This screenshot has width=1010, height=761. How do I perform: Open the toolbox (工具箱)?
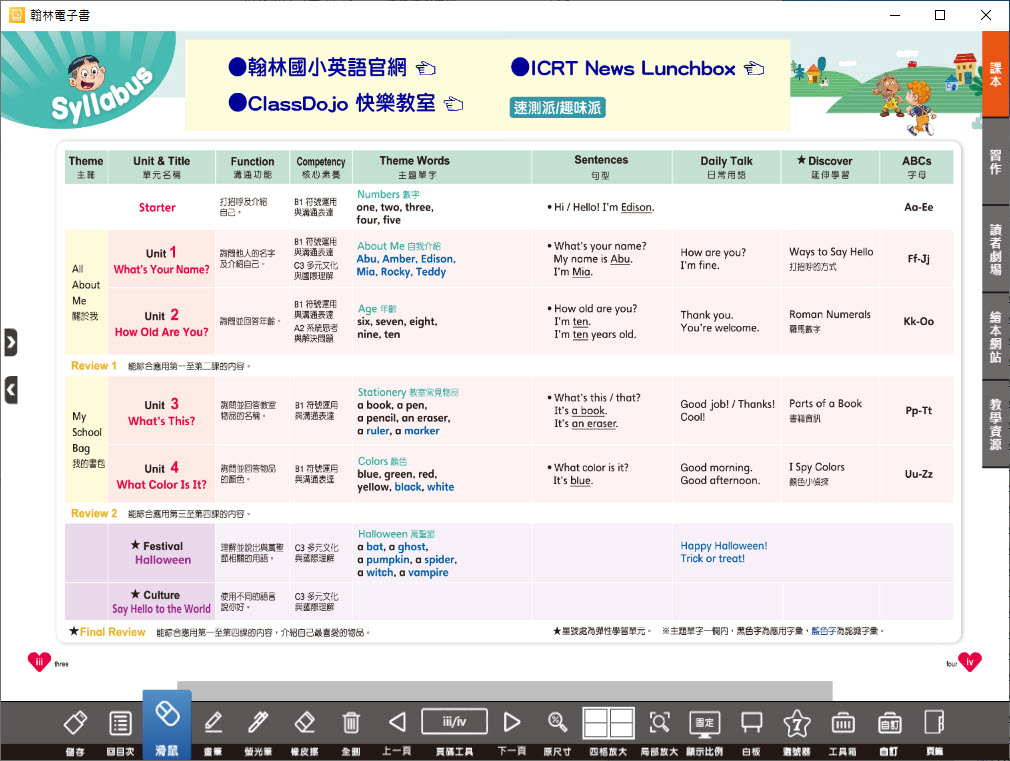tap(842, 724)
